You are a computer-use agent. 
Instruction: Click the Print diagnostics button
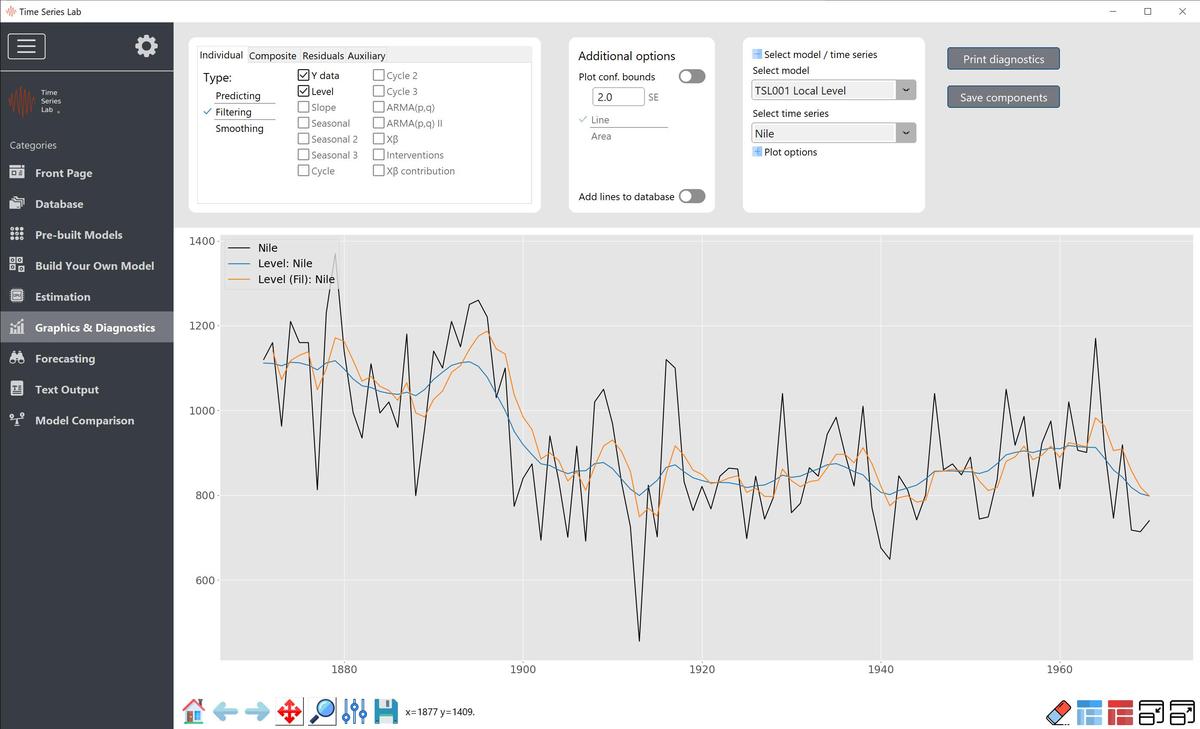1003,59
